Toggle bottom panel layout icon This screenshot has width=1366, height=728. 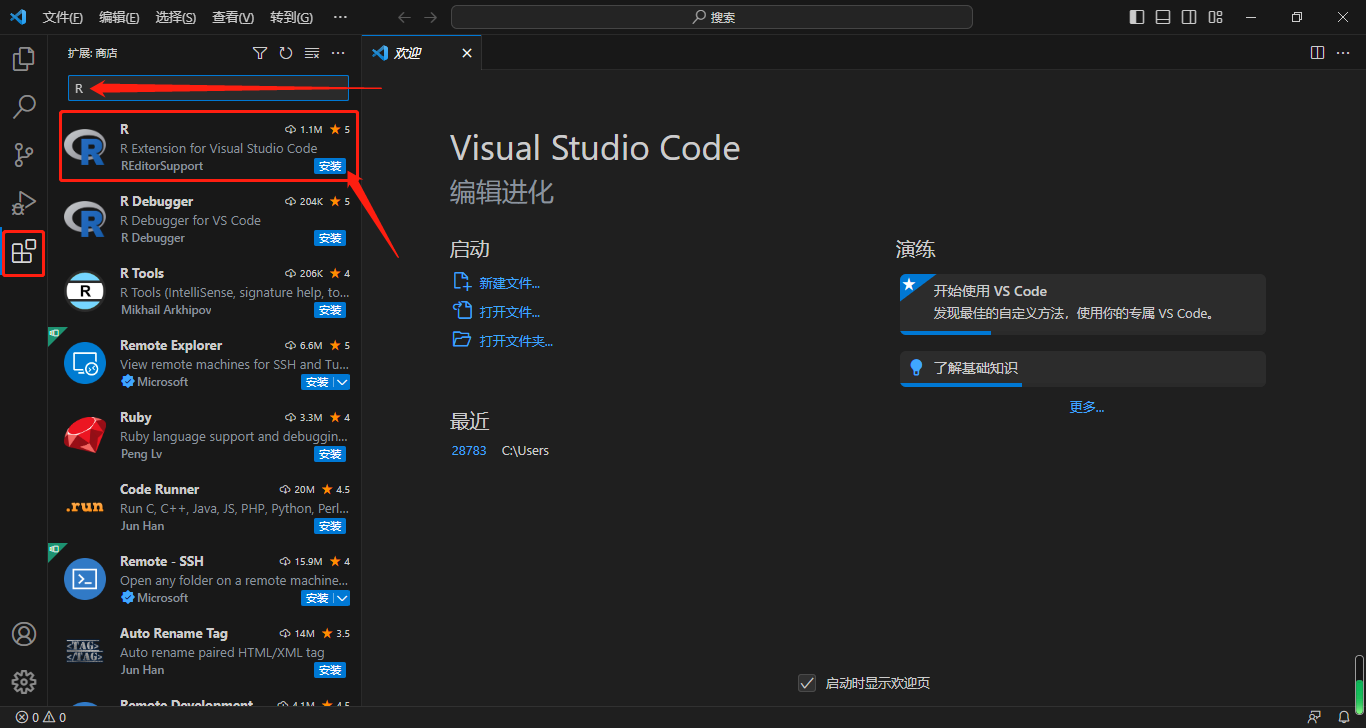tap(1163, 17)
